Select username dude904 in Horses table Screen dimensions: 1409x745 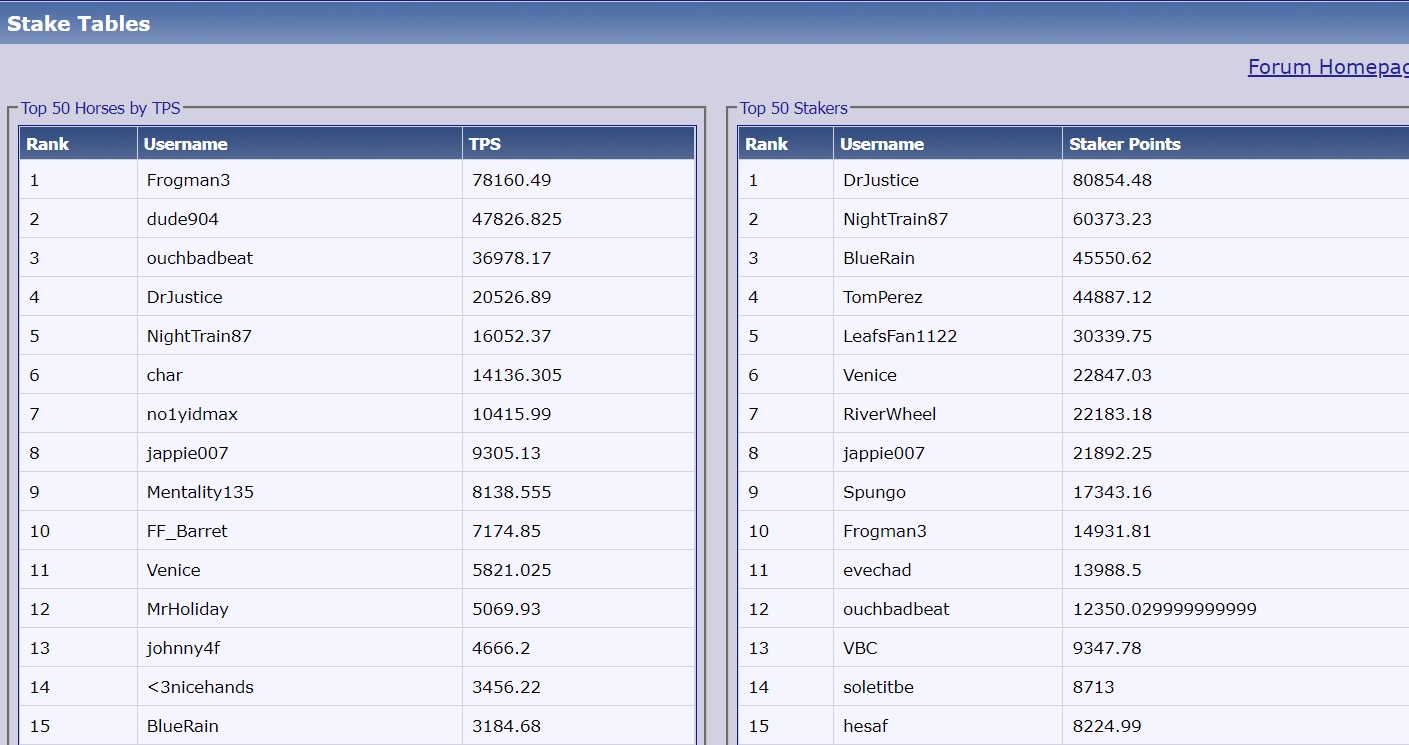click(182, 219)
